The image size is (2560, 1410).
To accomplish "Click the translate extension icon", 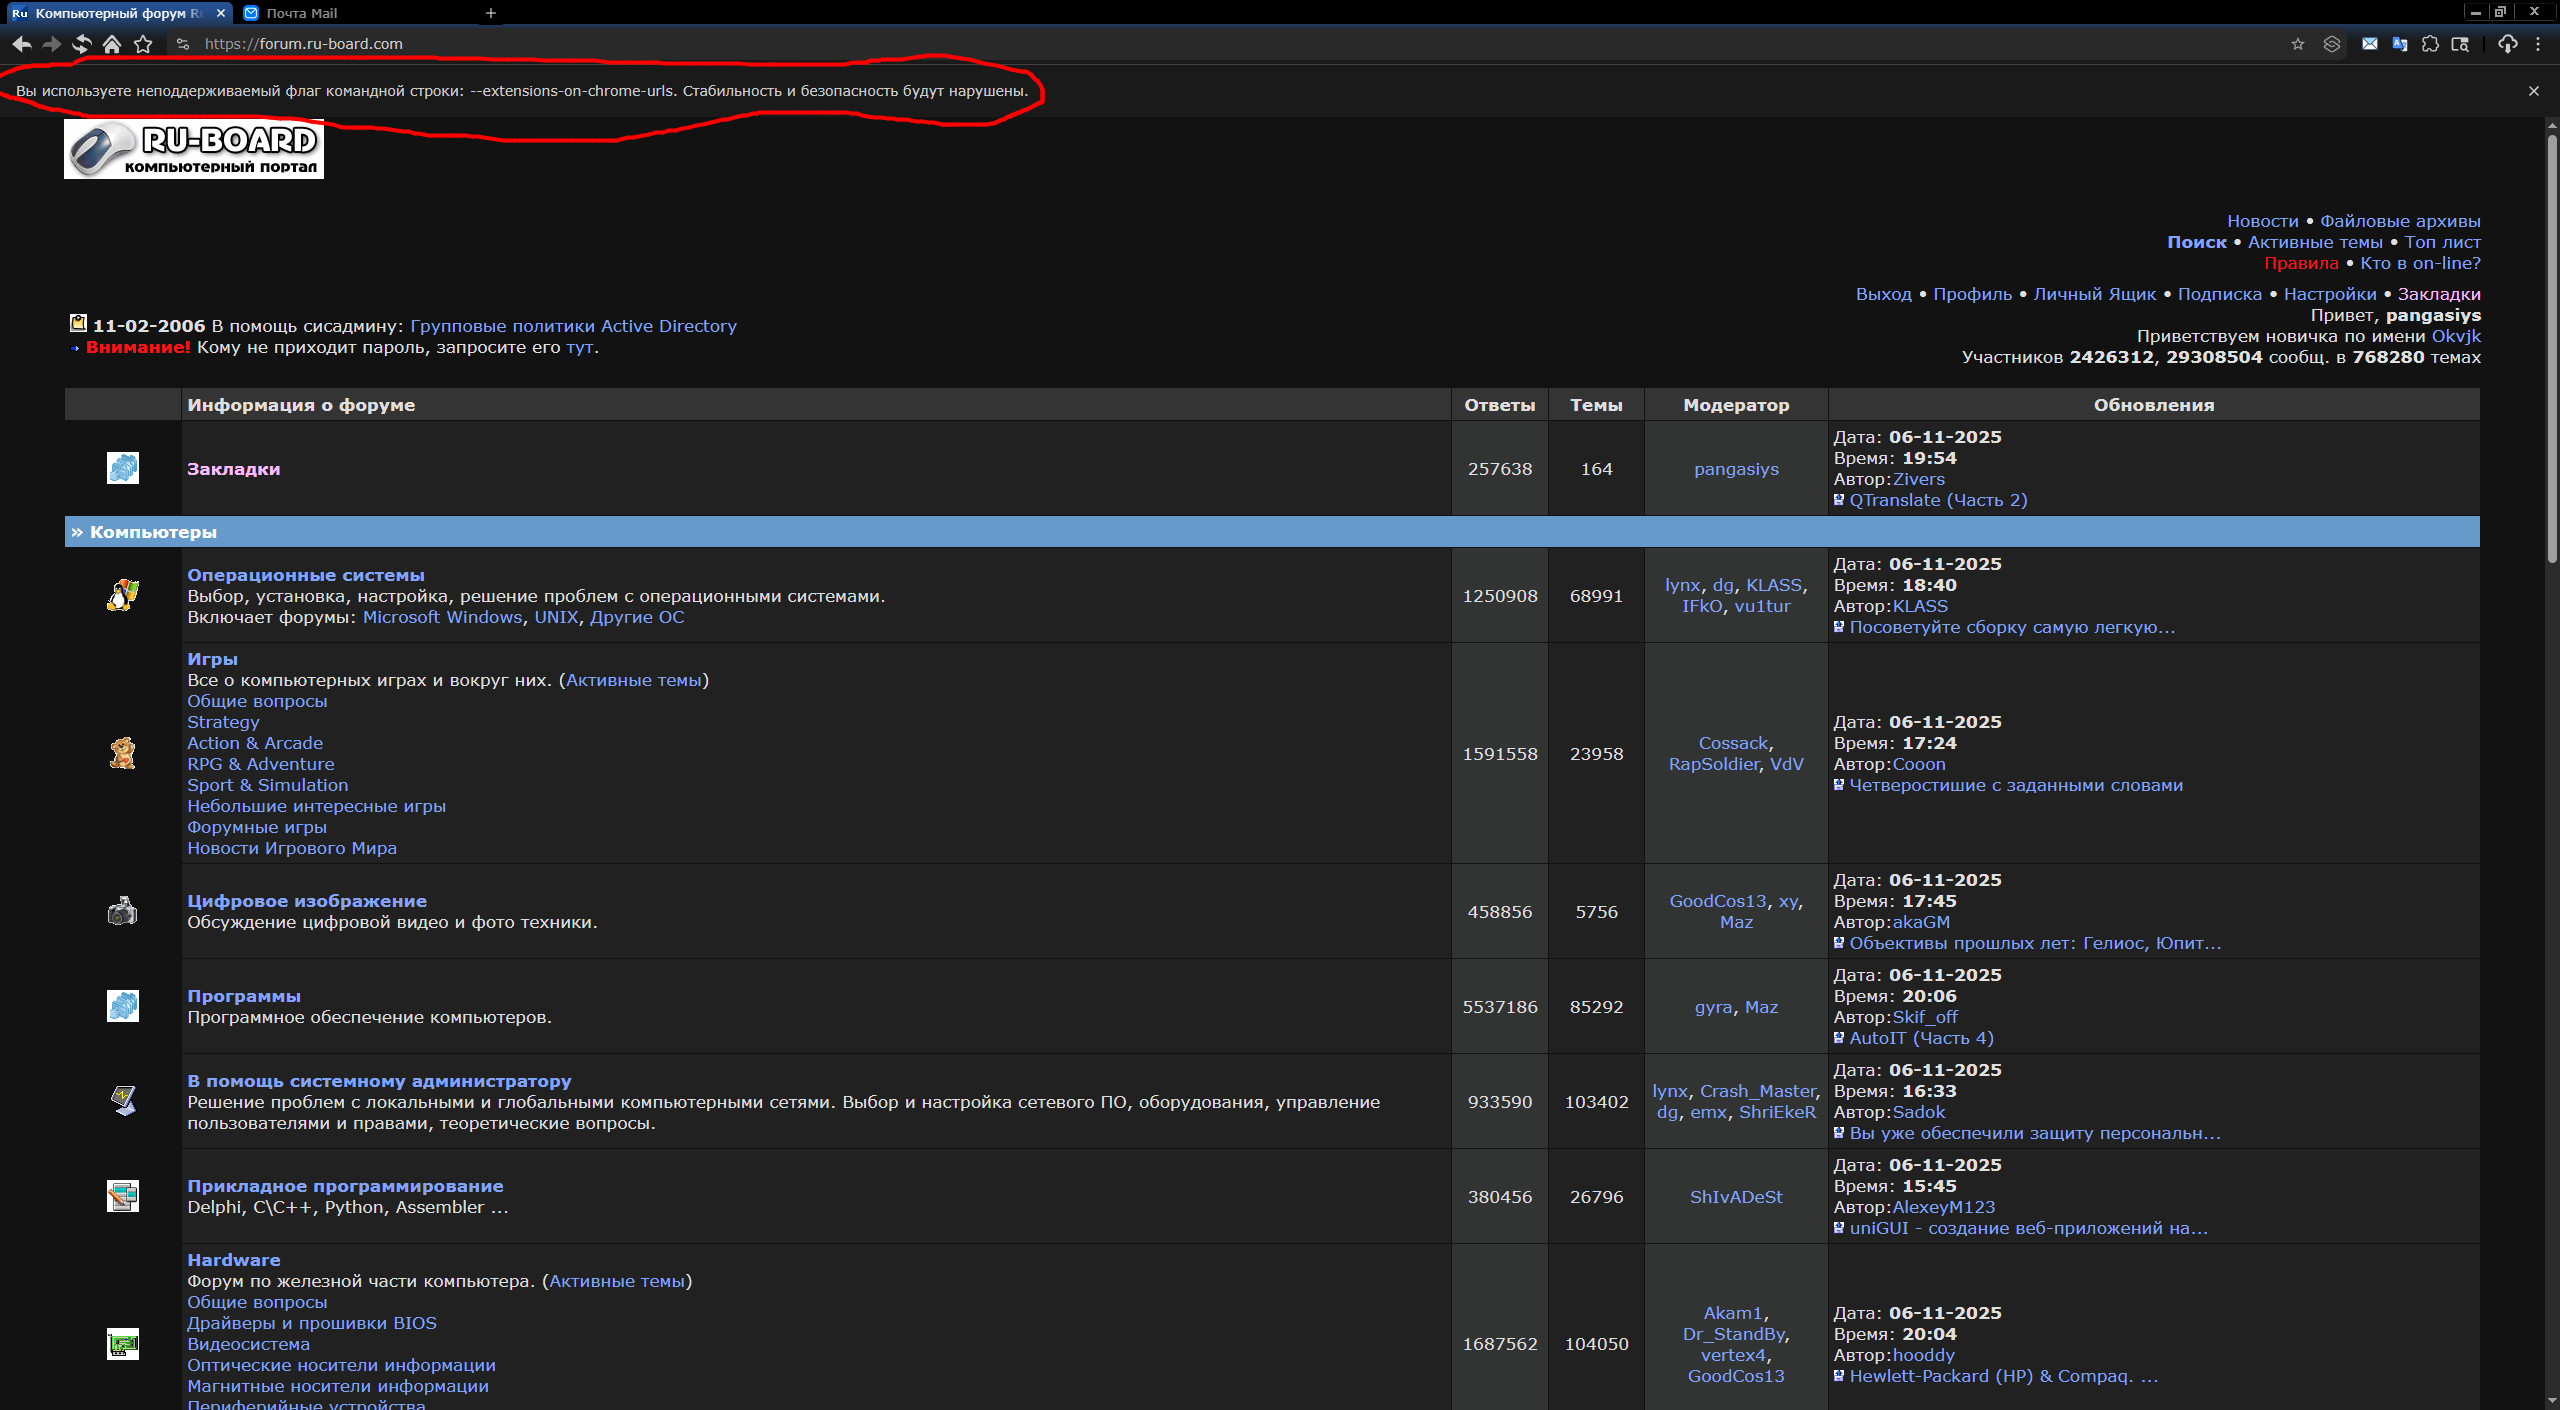I will tap(2399, 44).
